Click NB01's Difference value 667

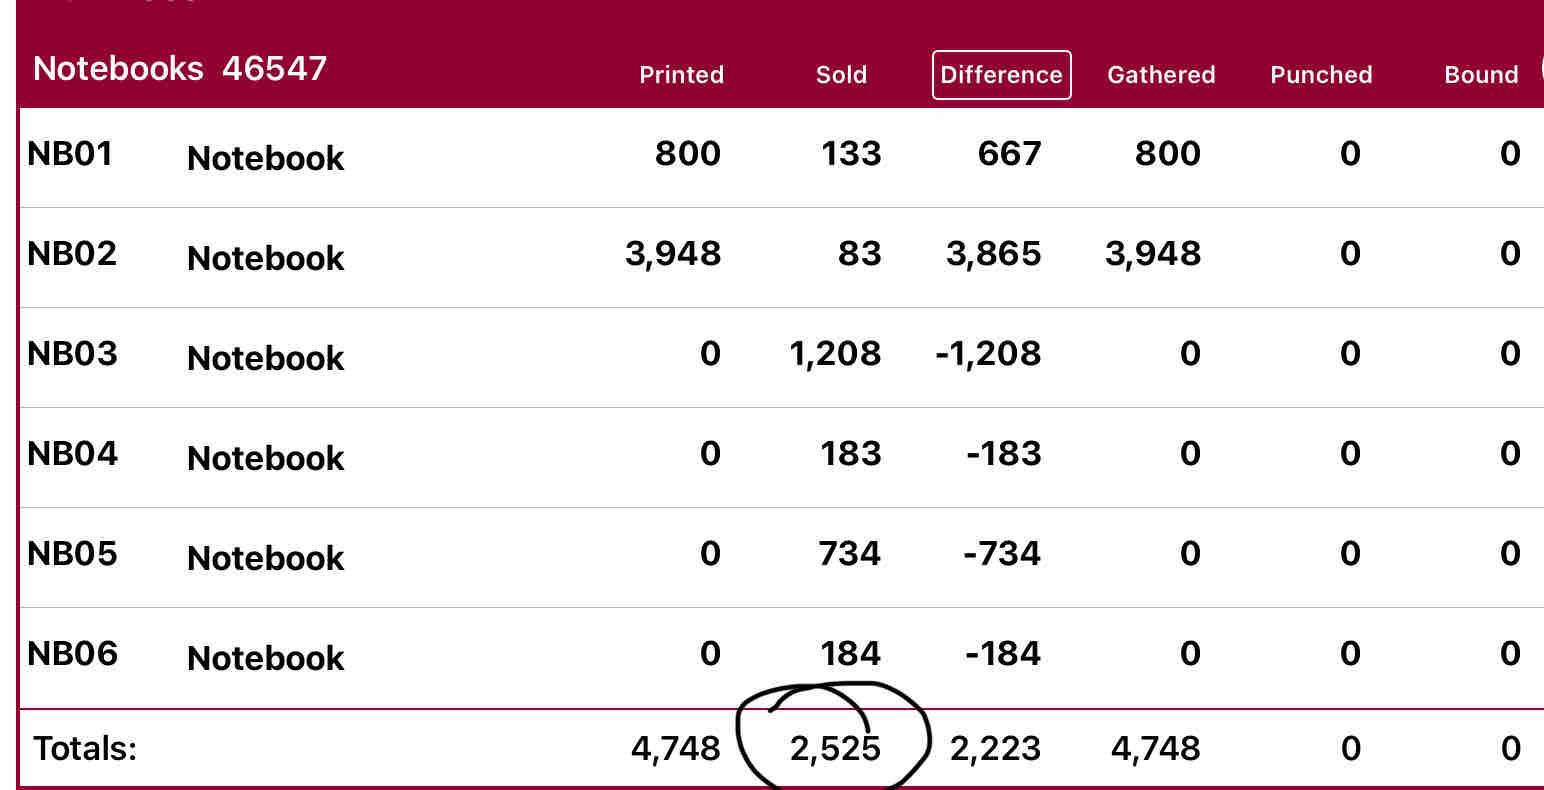1009,154
